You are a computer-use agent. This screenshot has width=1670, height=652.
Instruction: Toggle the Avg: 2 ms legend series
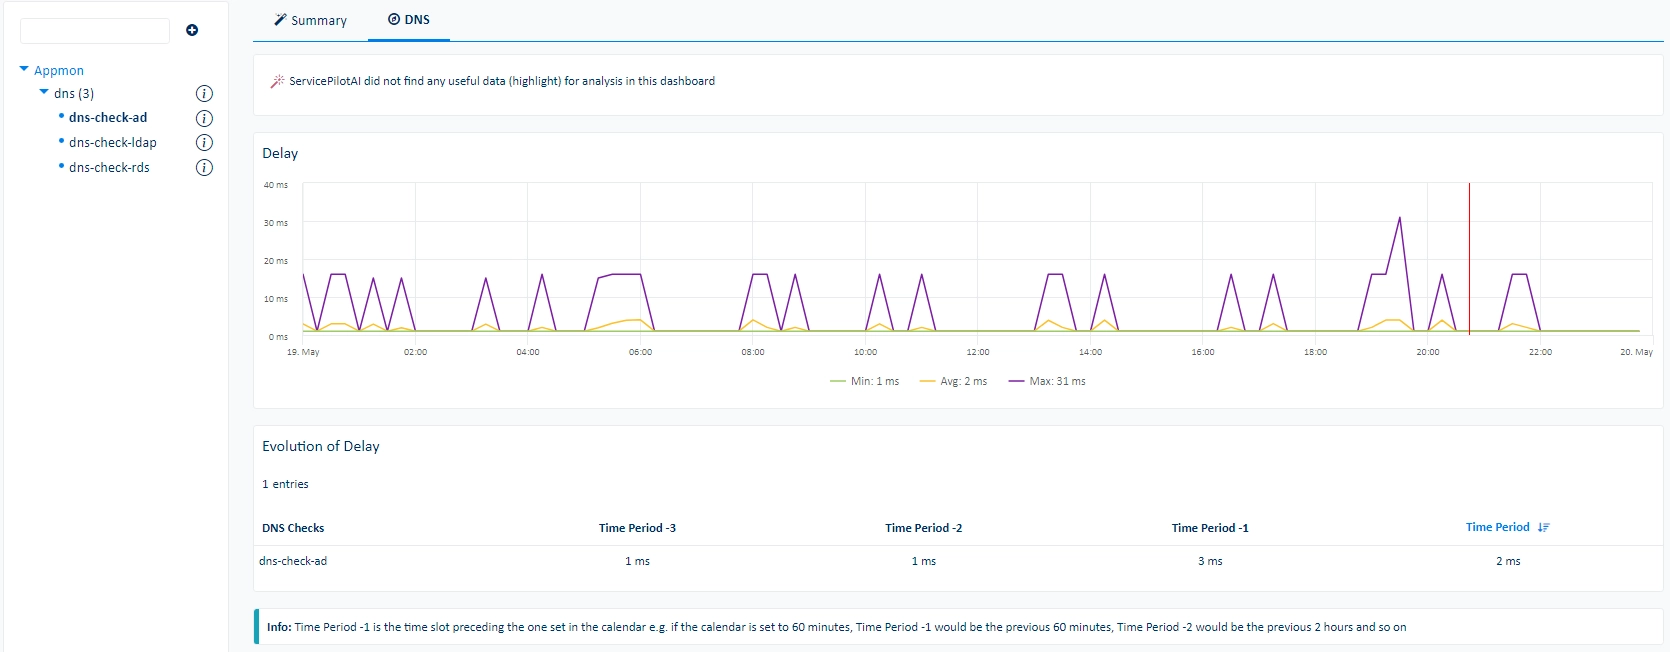coord(953,381)
